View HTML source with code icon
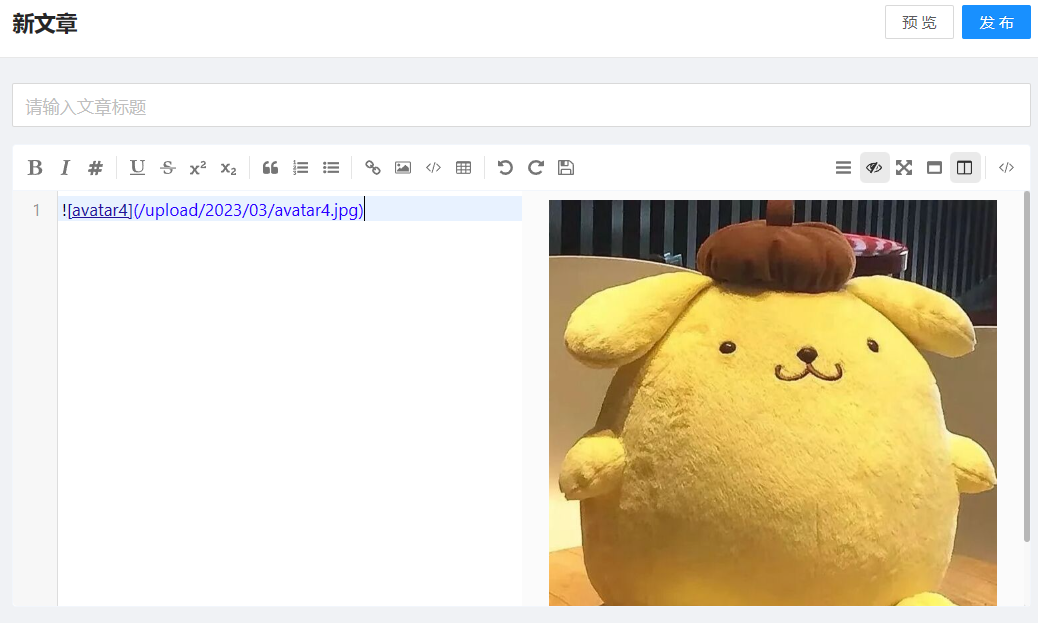1038x623 pixels. coord(1006,168)
